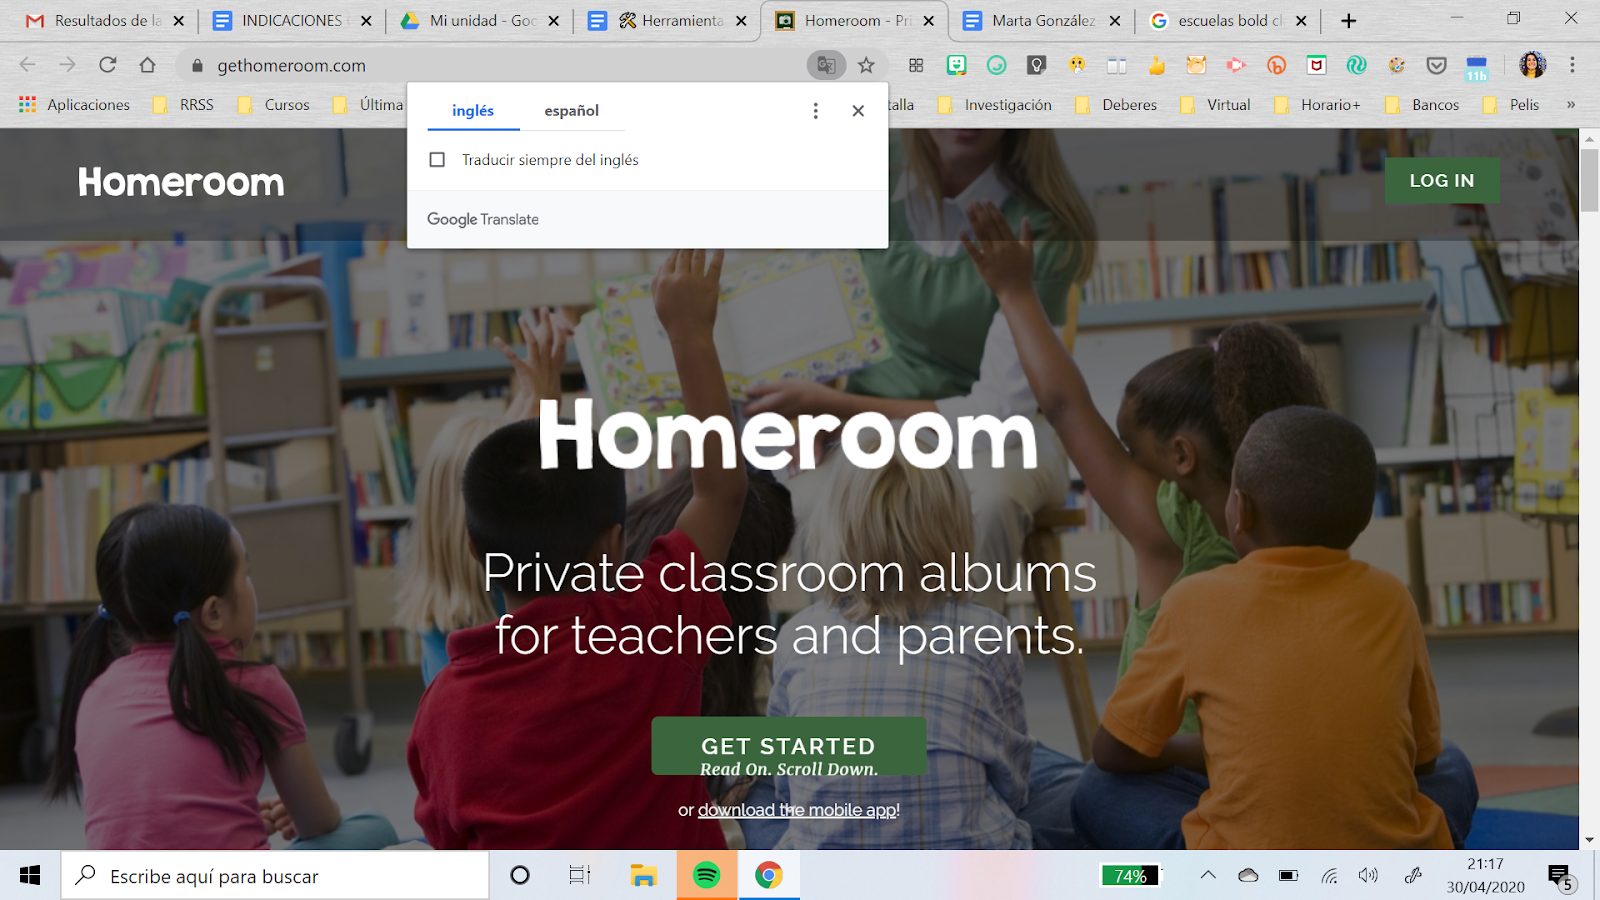Close the translate popup
This screenshot has height=900, width=1600.
(858, 111)
